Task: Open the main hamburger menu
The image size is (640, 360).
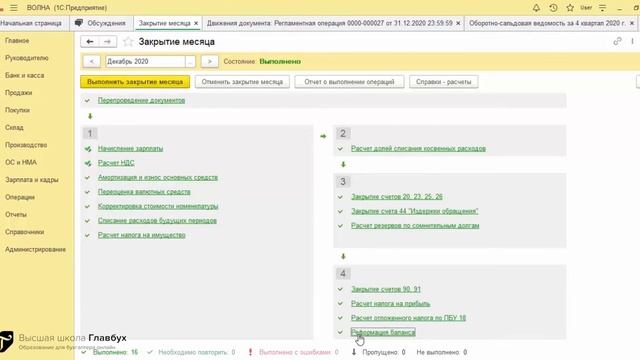Action: click(x=14, y=8)
